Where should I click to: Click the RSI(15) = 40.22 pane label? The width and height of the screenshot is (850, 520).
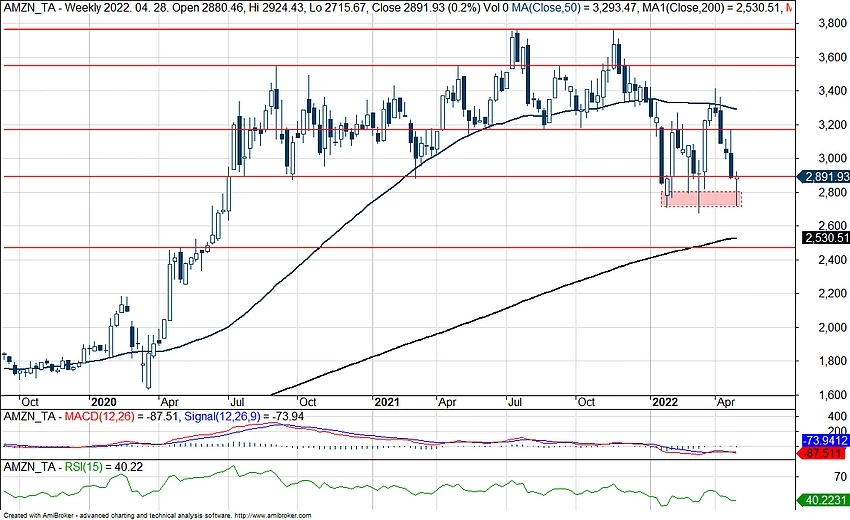point(104,467)
